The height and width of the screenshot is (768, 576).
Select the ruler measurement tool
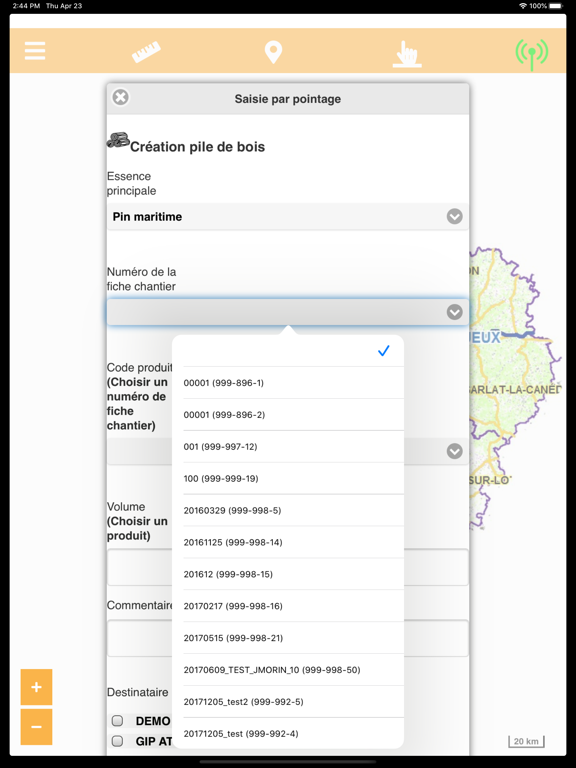[146, 52]
